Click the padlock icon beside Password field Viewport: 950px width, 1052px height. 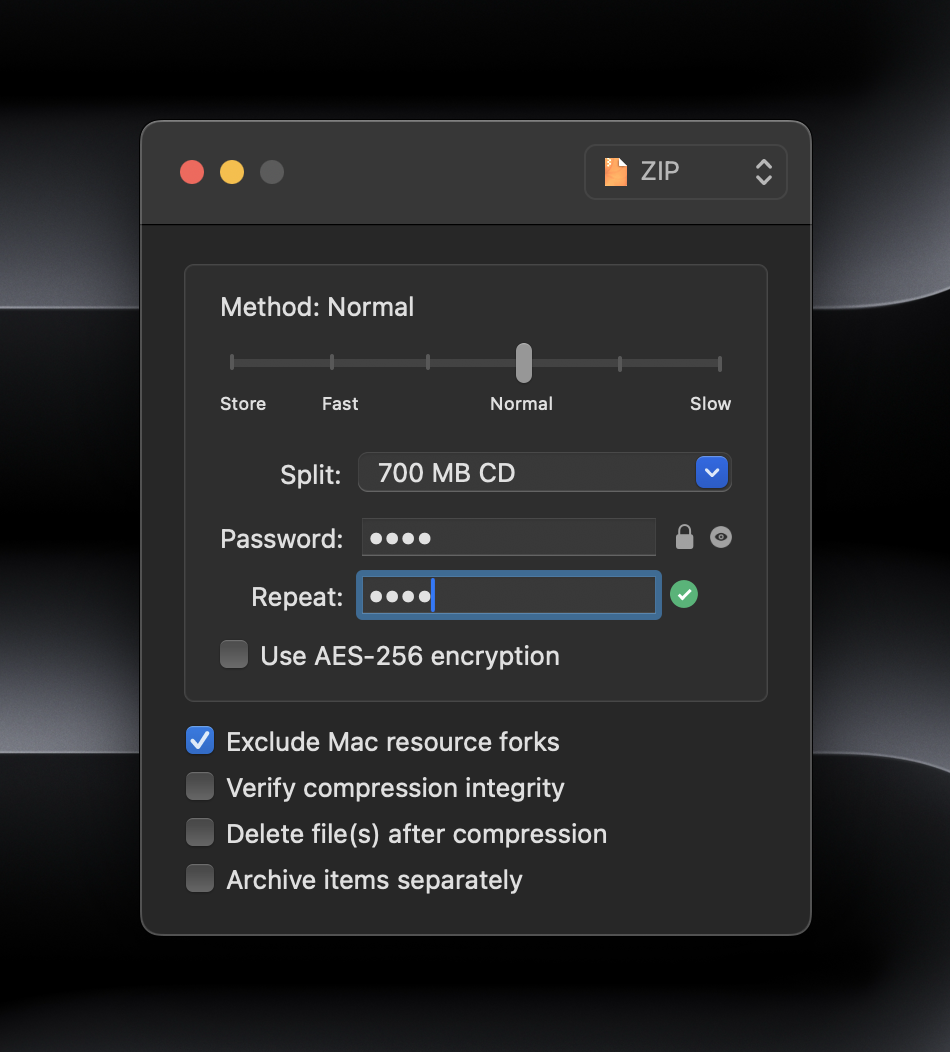pos(684,538)
